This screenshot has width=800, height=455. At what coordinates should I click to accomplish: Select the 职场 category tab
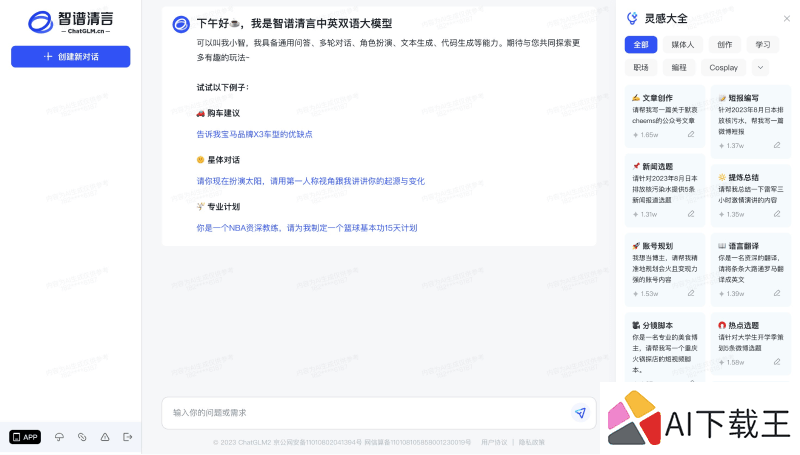click(641, 68)
